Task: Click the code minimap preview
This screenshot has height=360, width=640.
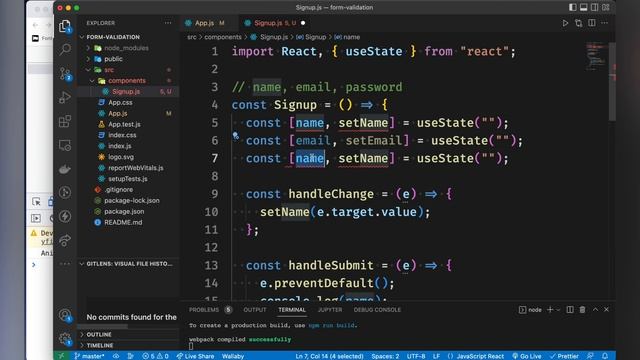Action: pyautogui.click(x=596, y=56)
